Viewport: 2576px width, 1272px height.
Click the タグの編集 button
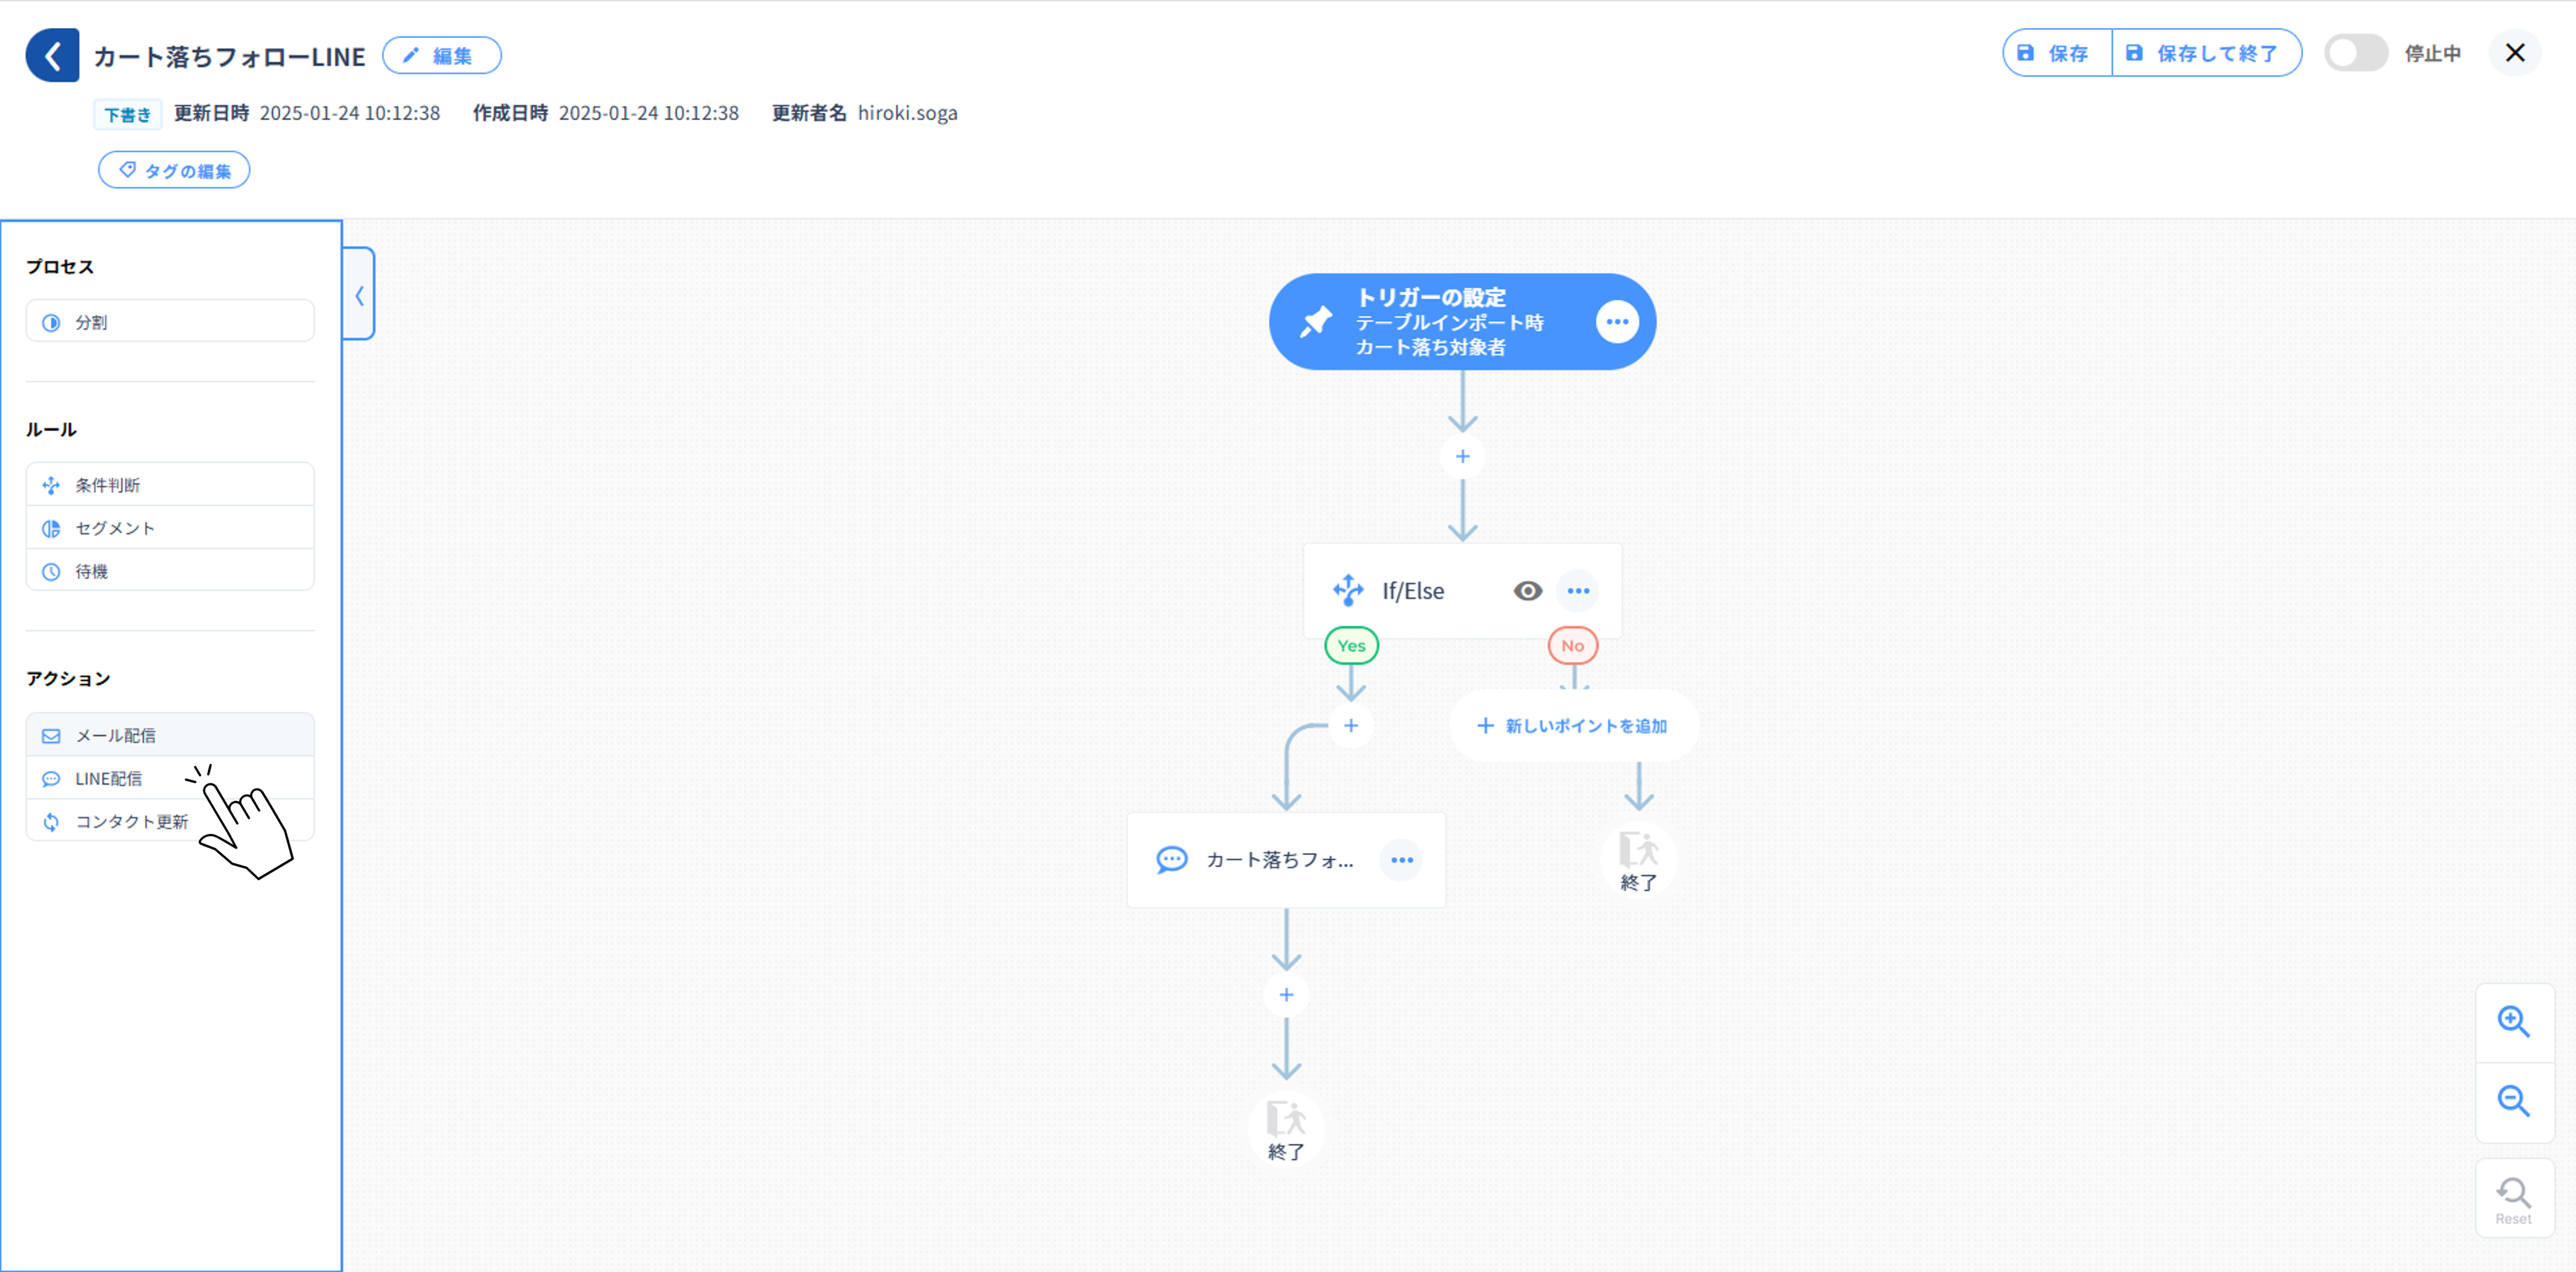pyautogui.click(x=174, y=170)
